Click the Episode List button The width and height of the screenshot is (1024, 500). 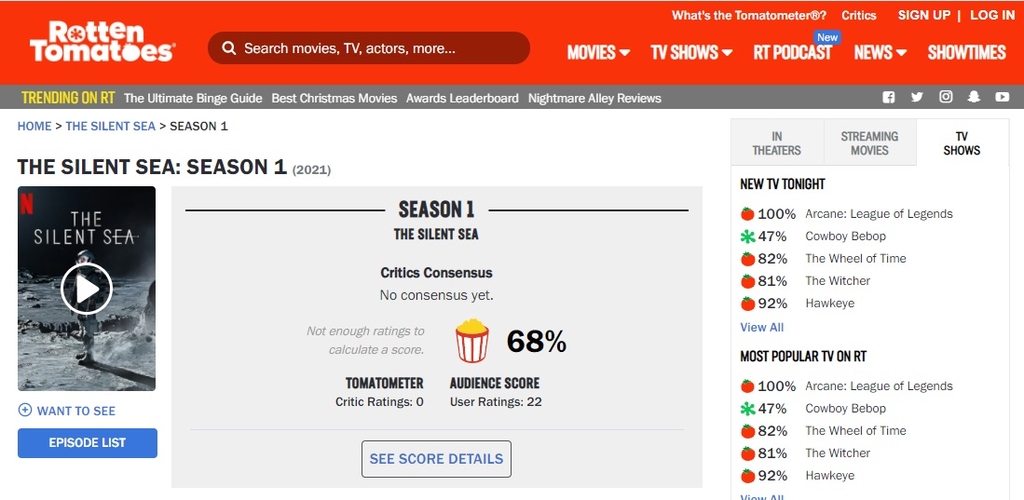click(87, 443)
